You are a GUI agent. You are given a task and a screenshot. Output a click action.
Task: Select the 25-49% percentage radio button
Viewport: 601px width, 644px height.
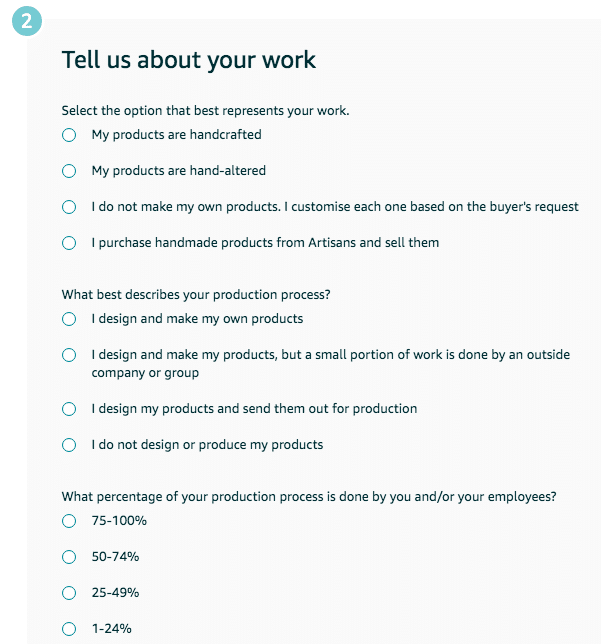(69, 593)
